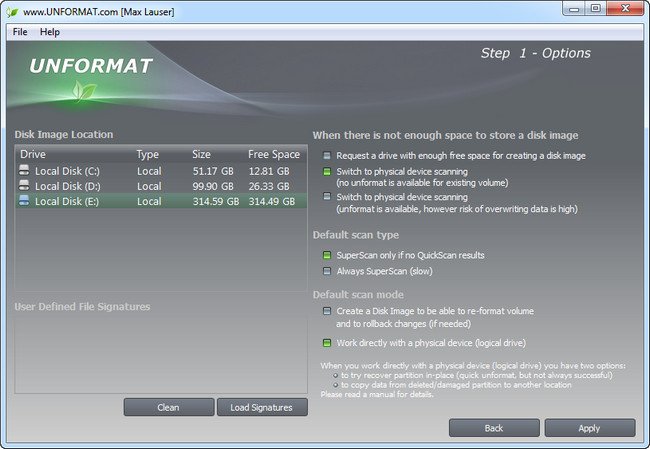
Task: Click the "Please read a manual for details" text
Action: pyautogui.click(x=377, y=394)
